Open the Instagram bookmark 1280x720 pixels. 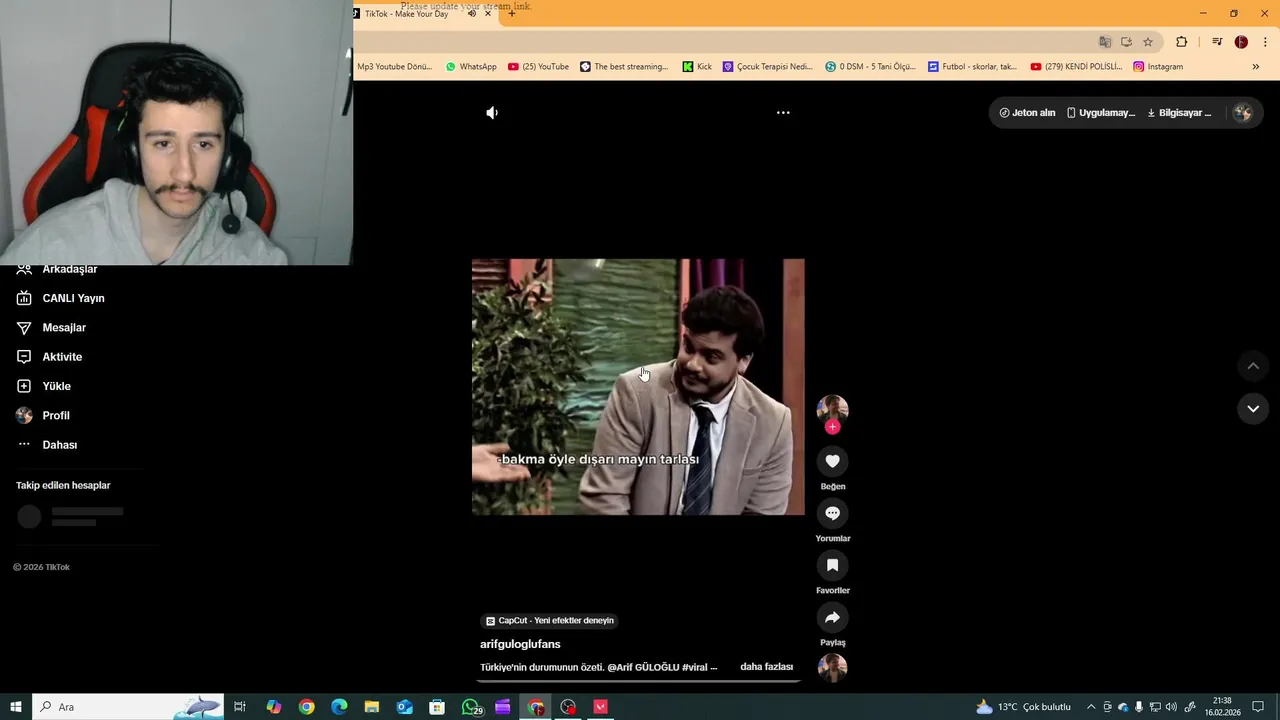(x=1158, y=67)
